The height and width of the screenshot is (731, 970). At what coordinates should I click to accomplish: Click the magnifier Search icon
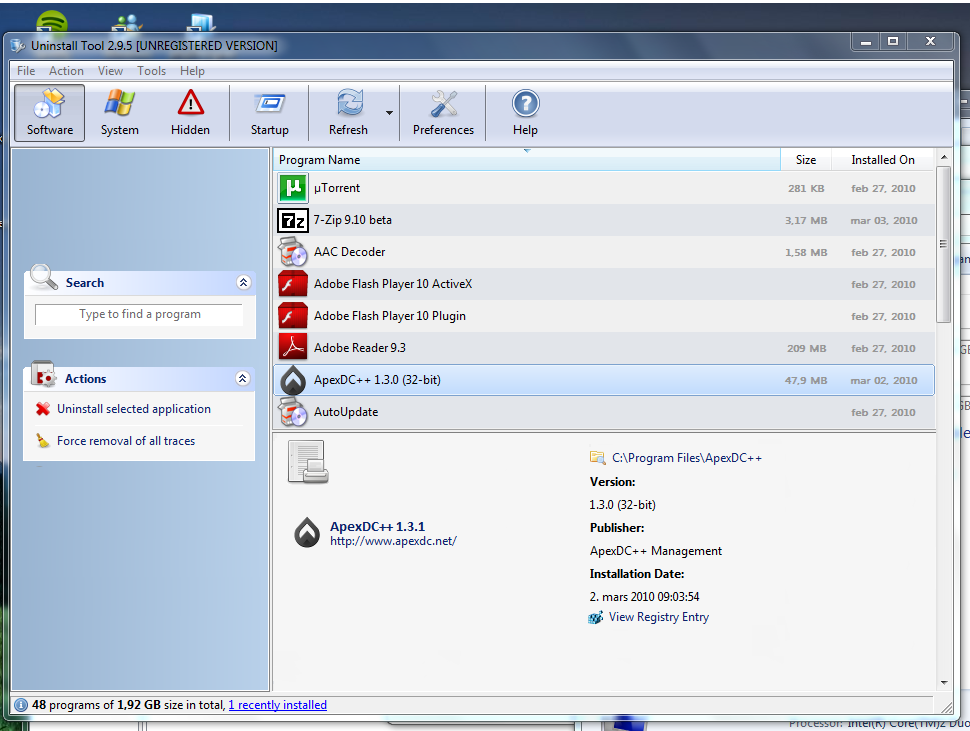click(43, 277)
